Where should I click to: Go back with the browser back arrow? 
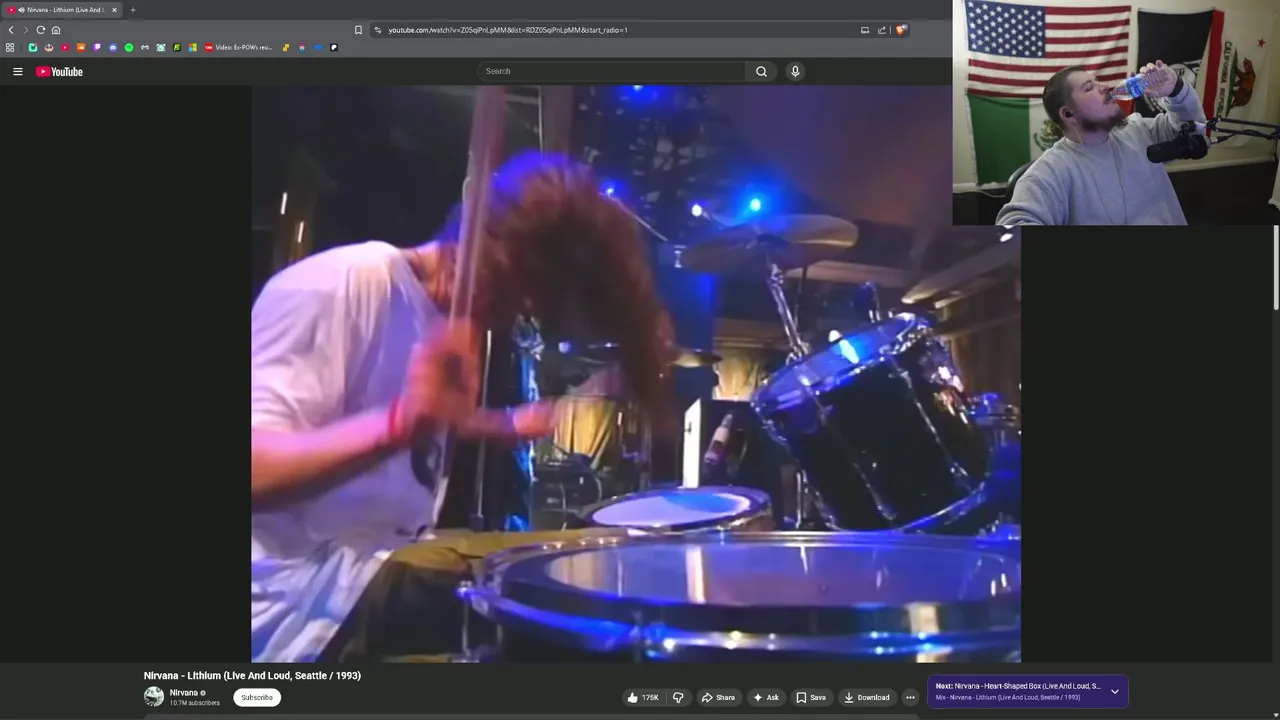click(x=11, y=30)
